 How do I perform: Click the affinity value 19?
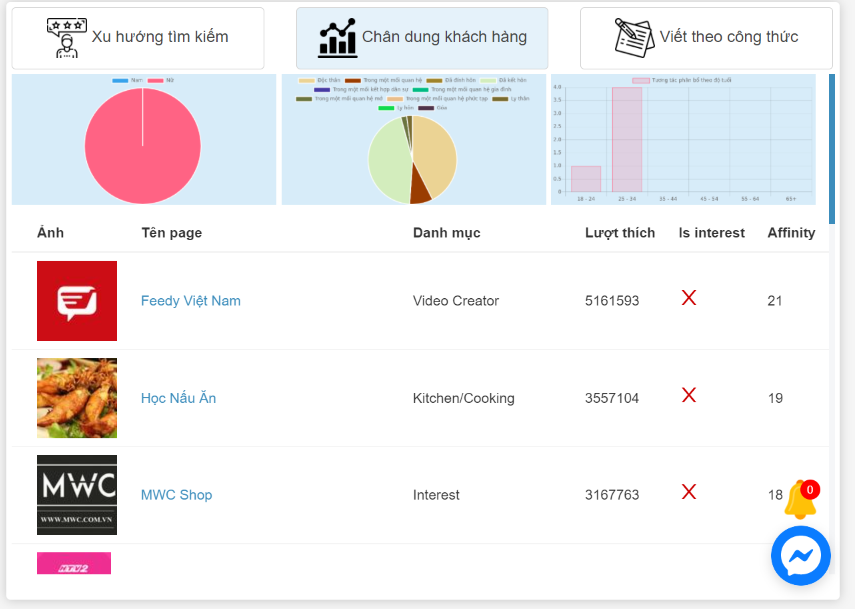775,398
